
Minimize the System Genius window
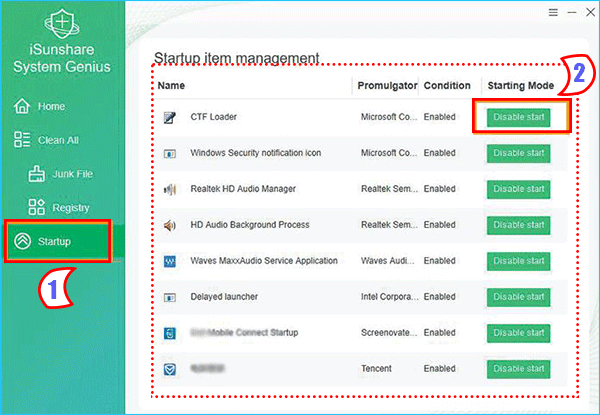point(572,13)
